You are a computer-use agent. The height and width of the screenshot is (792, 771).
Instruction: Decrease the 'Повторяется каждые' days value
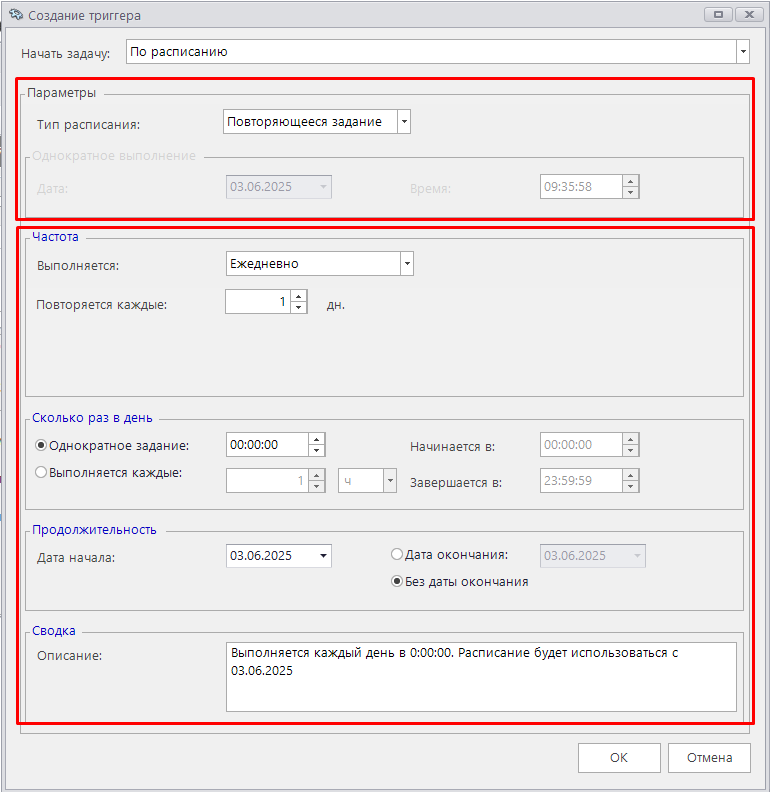tap(298, 307)
